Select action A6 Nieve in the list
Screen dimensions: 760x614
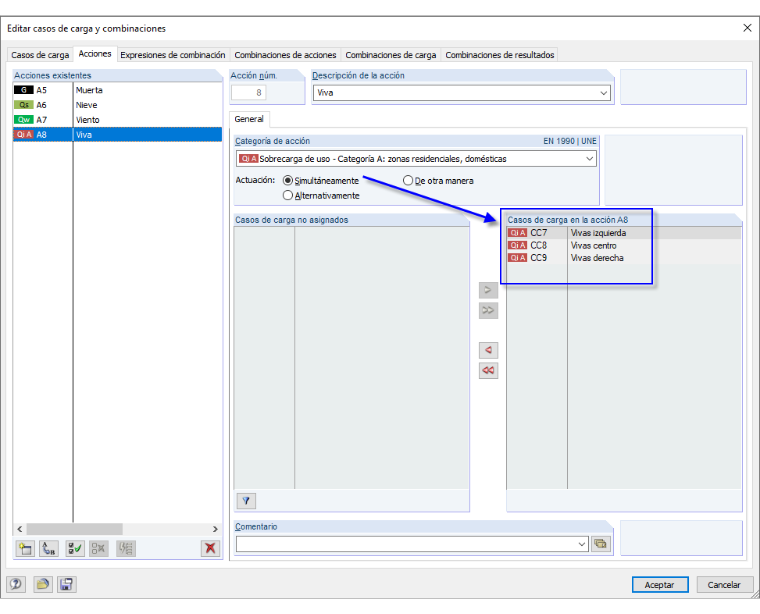(118, 105)
